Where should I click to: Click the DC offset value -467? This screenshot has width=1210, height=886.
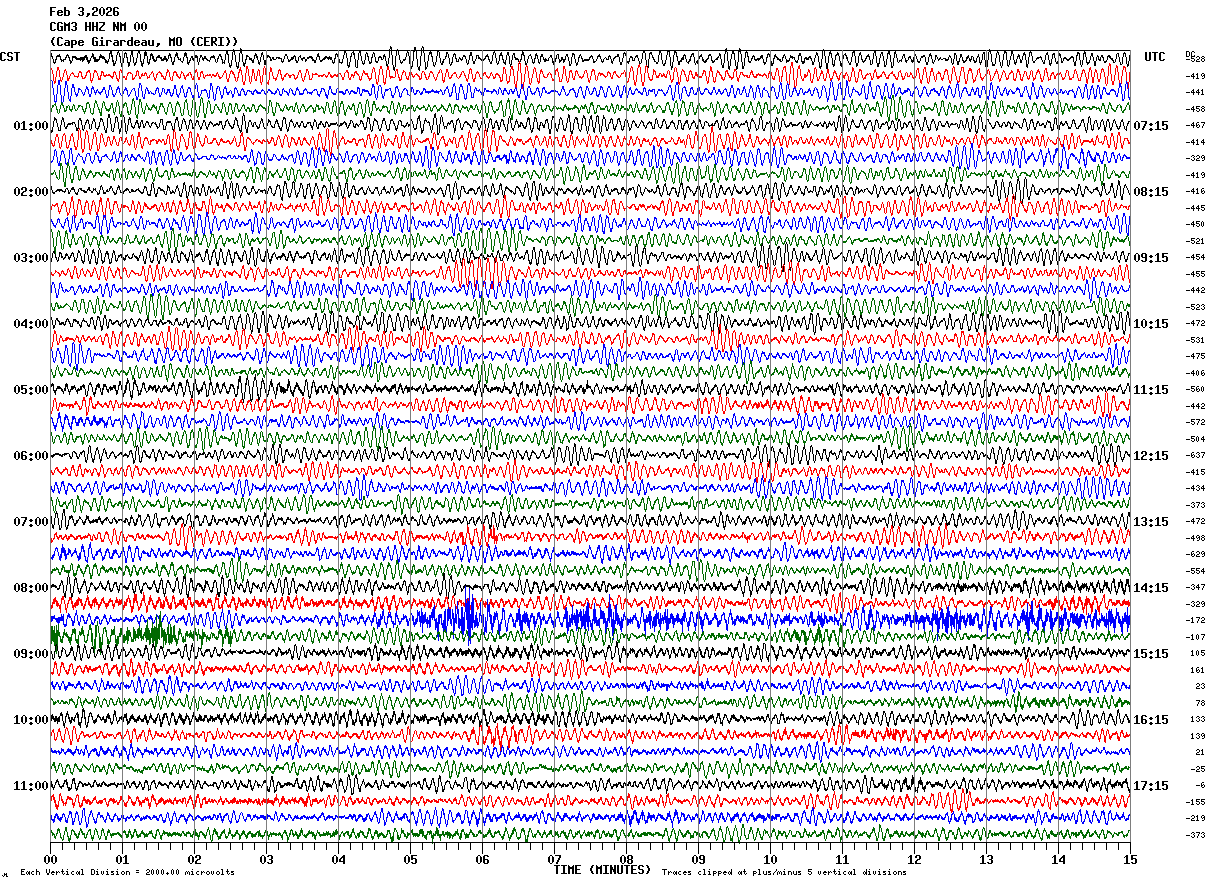[1195, 125]
